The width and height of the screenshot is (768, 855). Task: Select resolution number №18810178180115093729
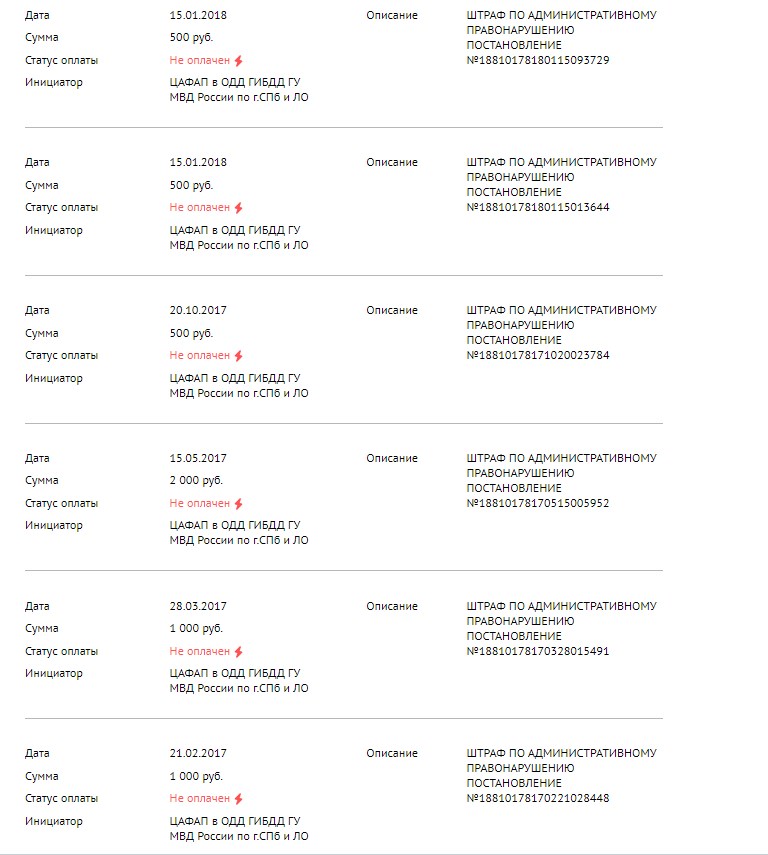coord(538,60)
